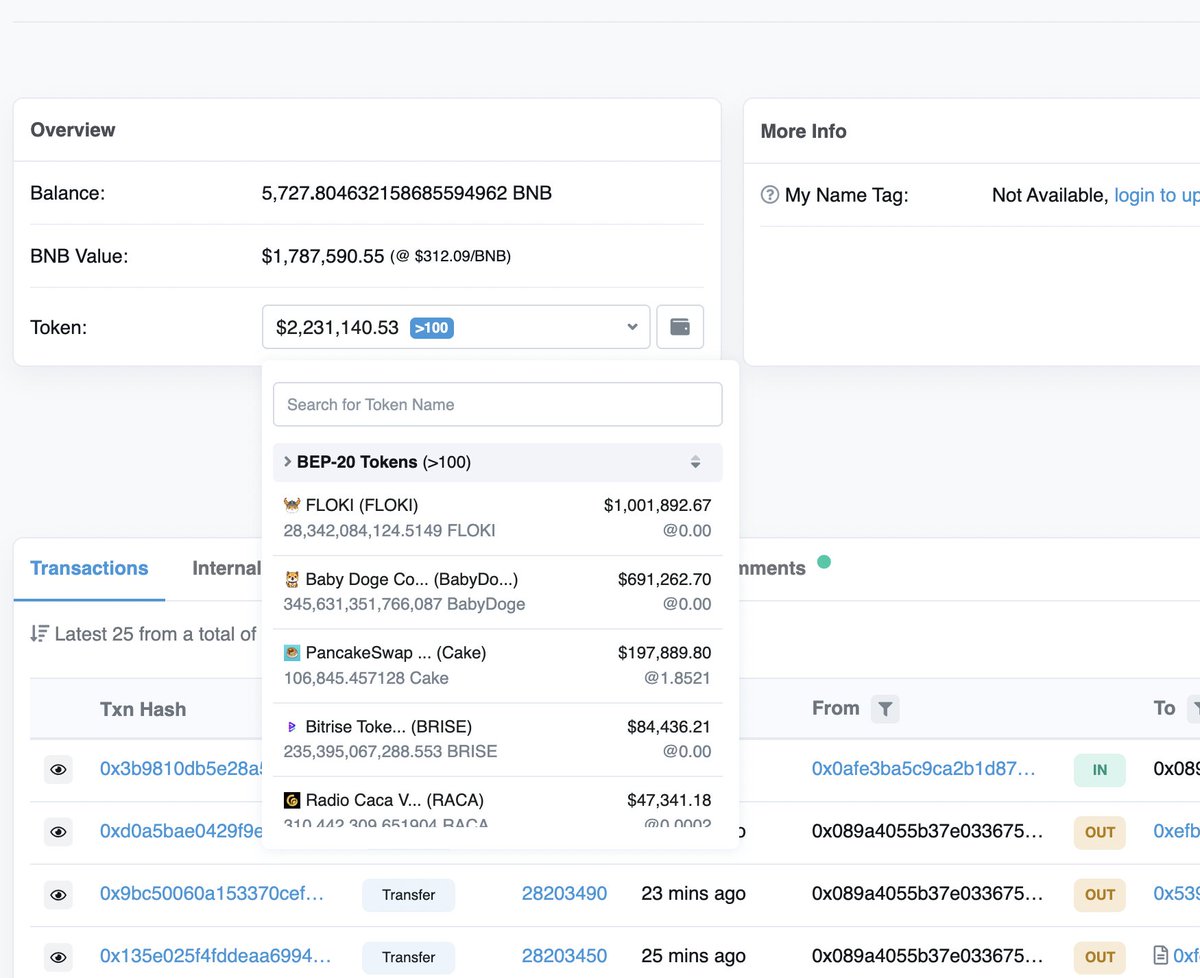The width and height of the screenshot is (1200, 978).
Task: Click the OUT badge in 23 mins ago row
Action: tap(1100, 895)
